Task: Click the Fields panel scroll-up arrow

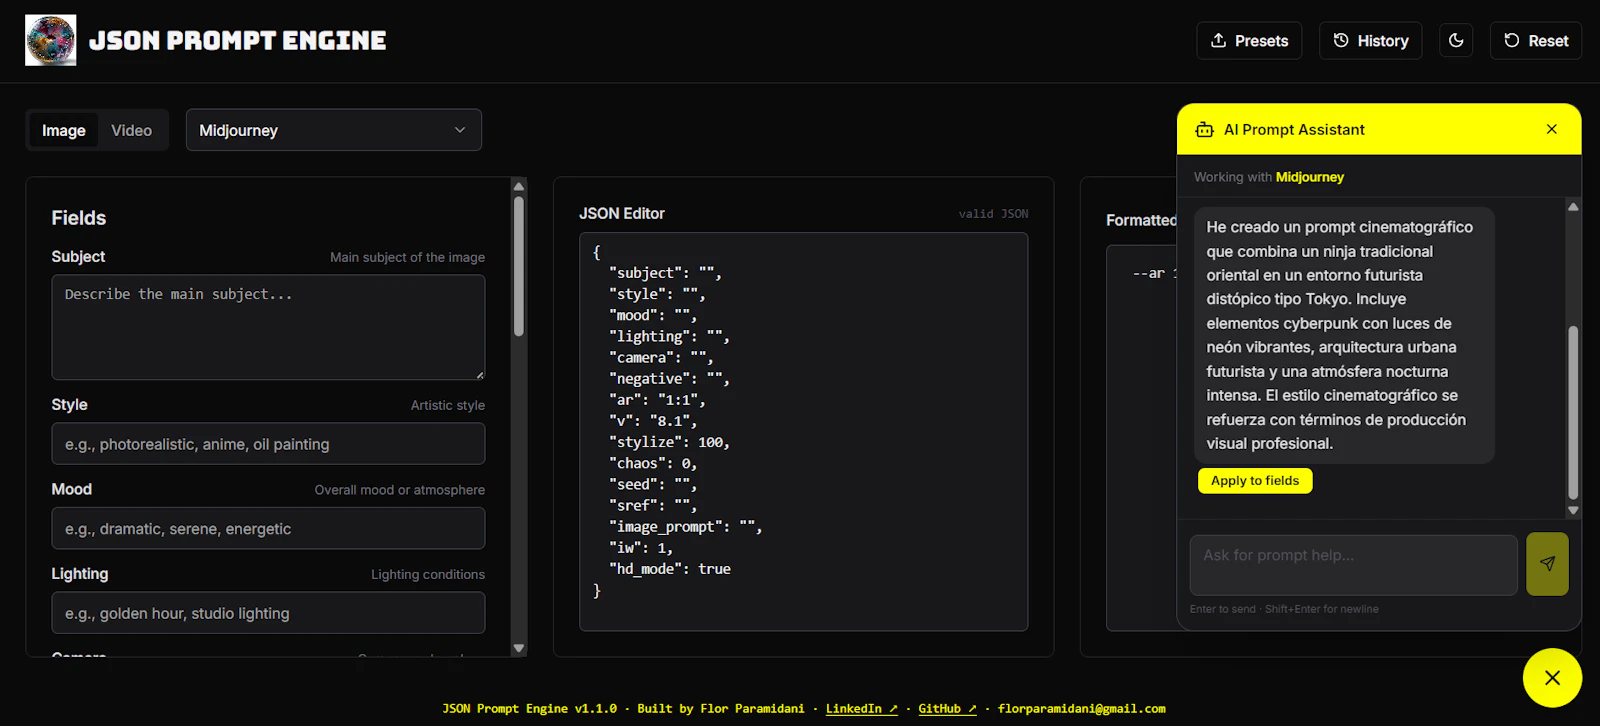Action: click(518, 186)
